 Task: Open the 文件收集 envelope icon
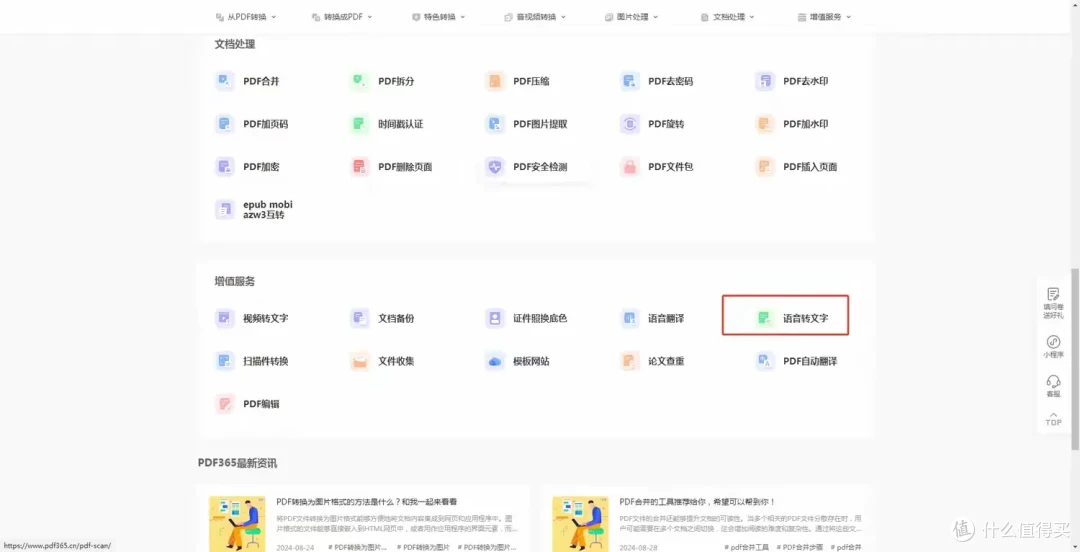360,361
